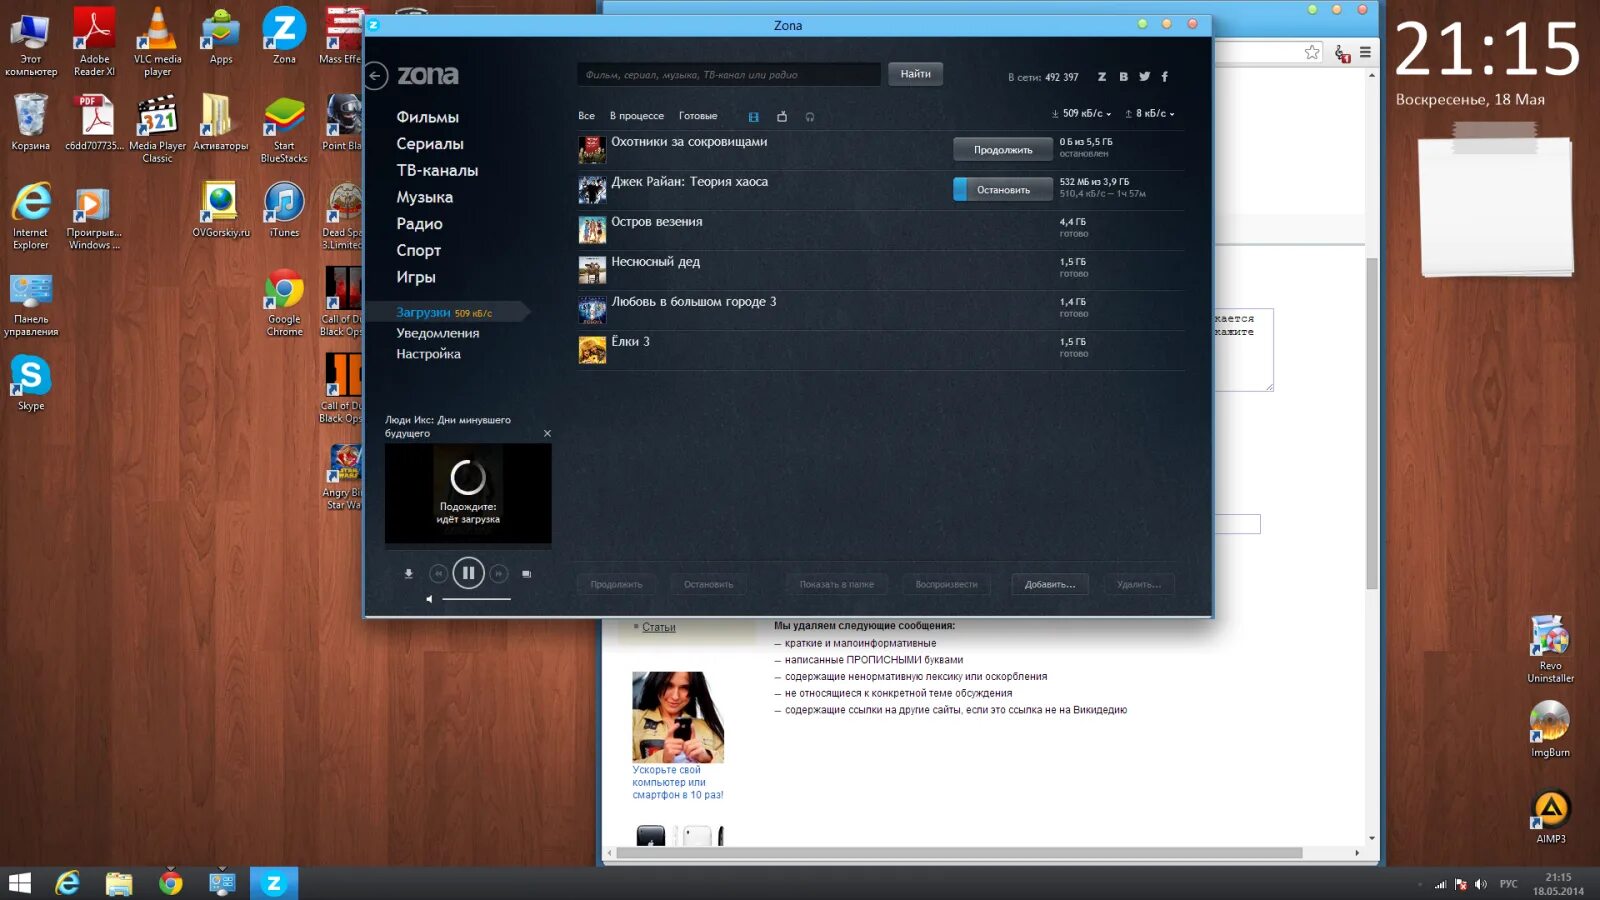This screenshot has height=900, width=1600.
Task: Stop Джек Райан download with Остановить
Action: [x=1003, y=190]
